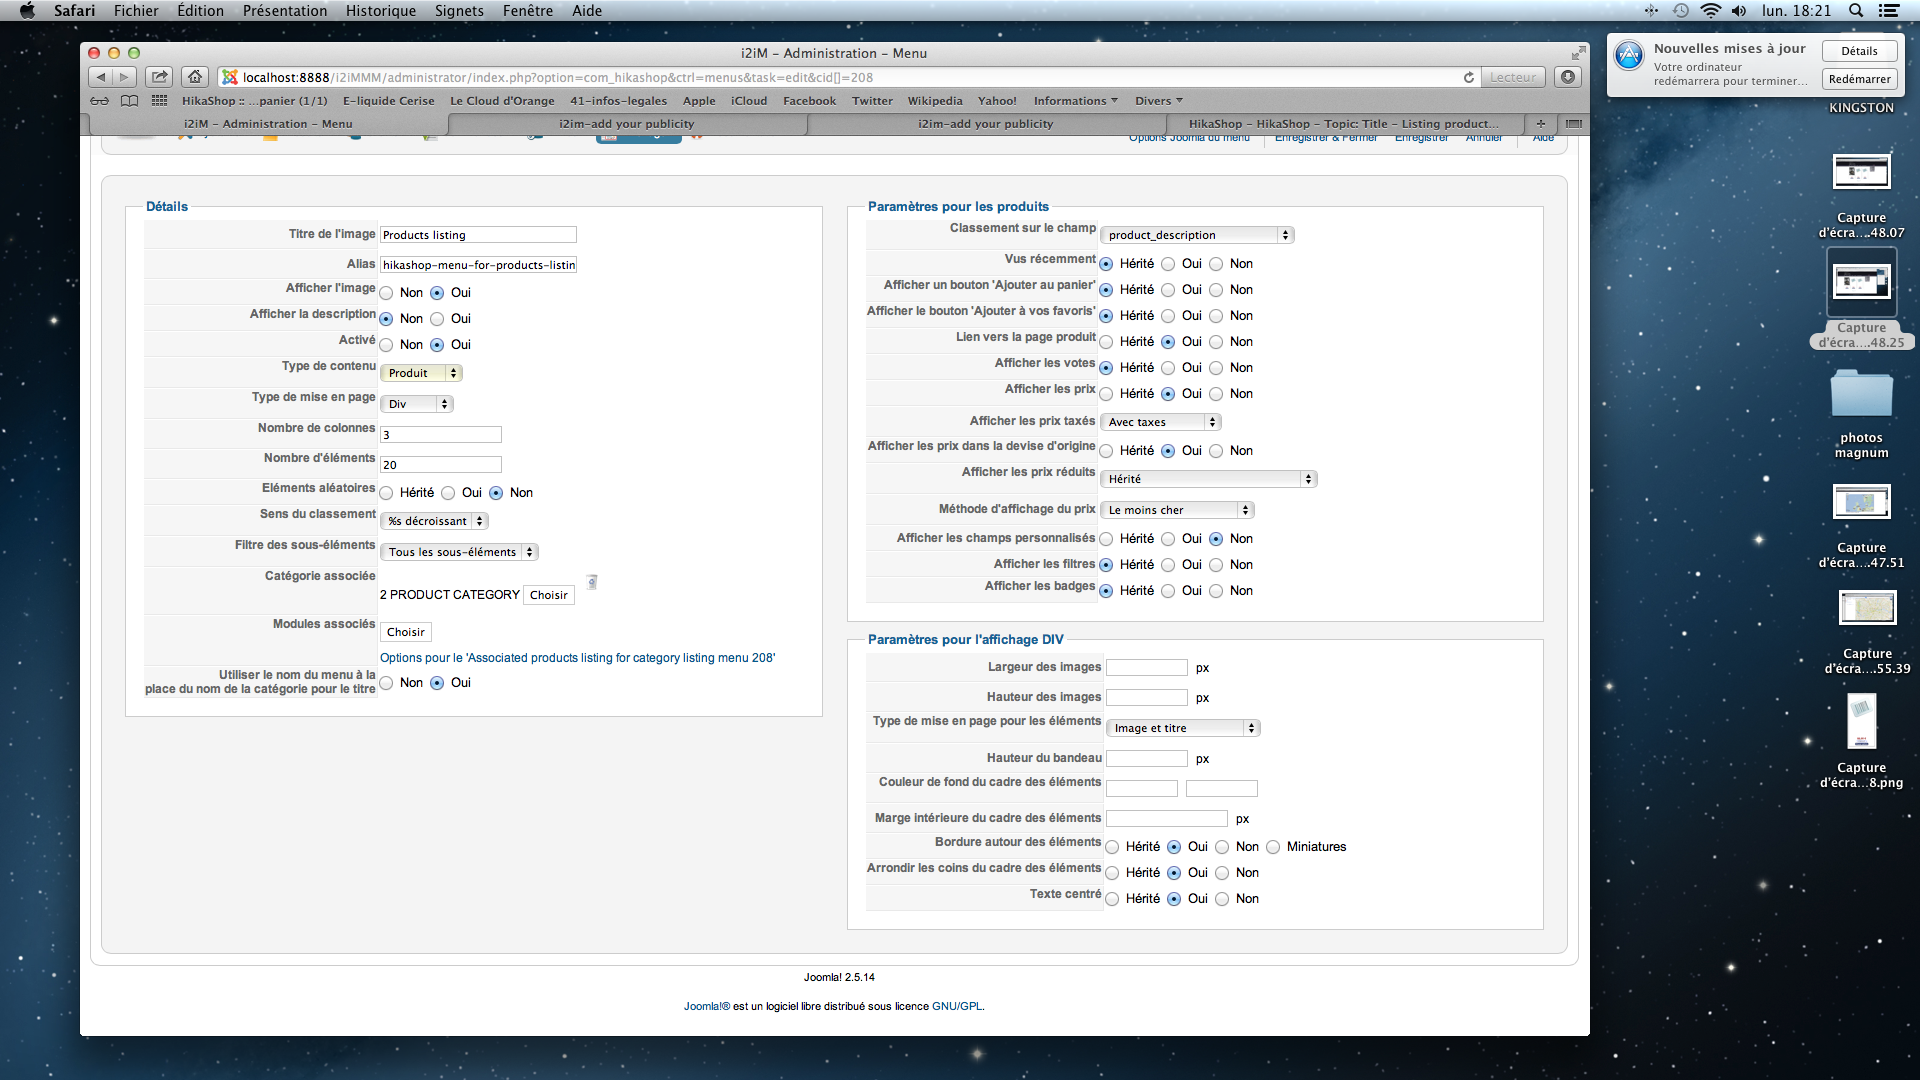Open Top Sites grid icon

tap(159, 101)
